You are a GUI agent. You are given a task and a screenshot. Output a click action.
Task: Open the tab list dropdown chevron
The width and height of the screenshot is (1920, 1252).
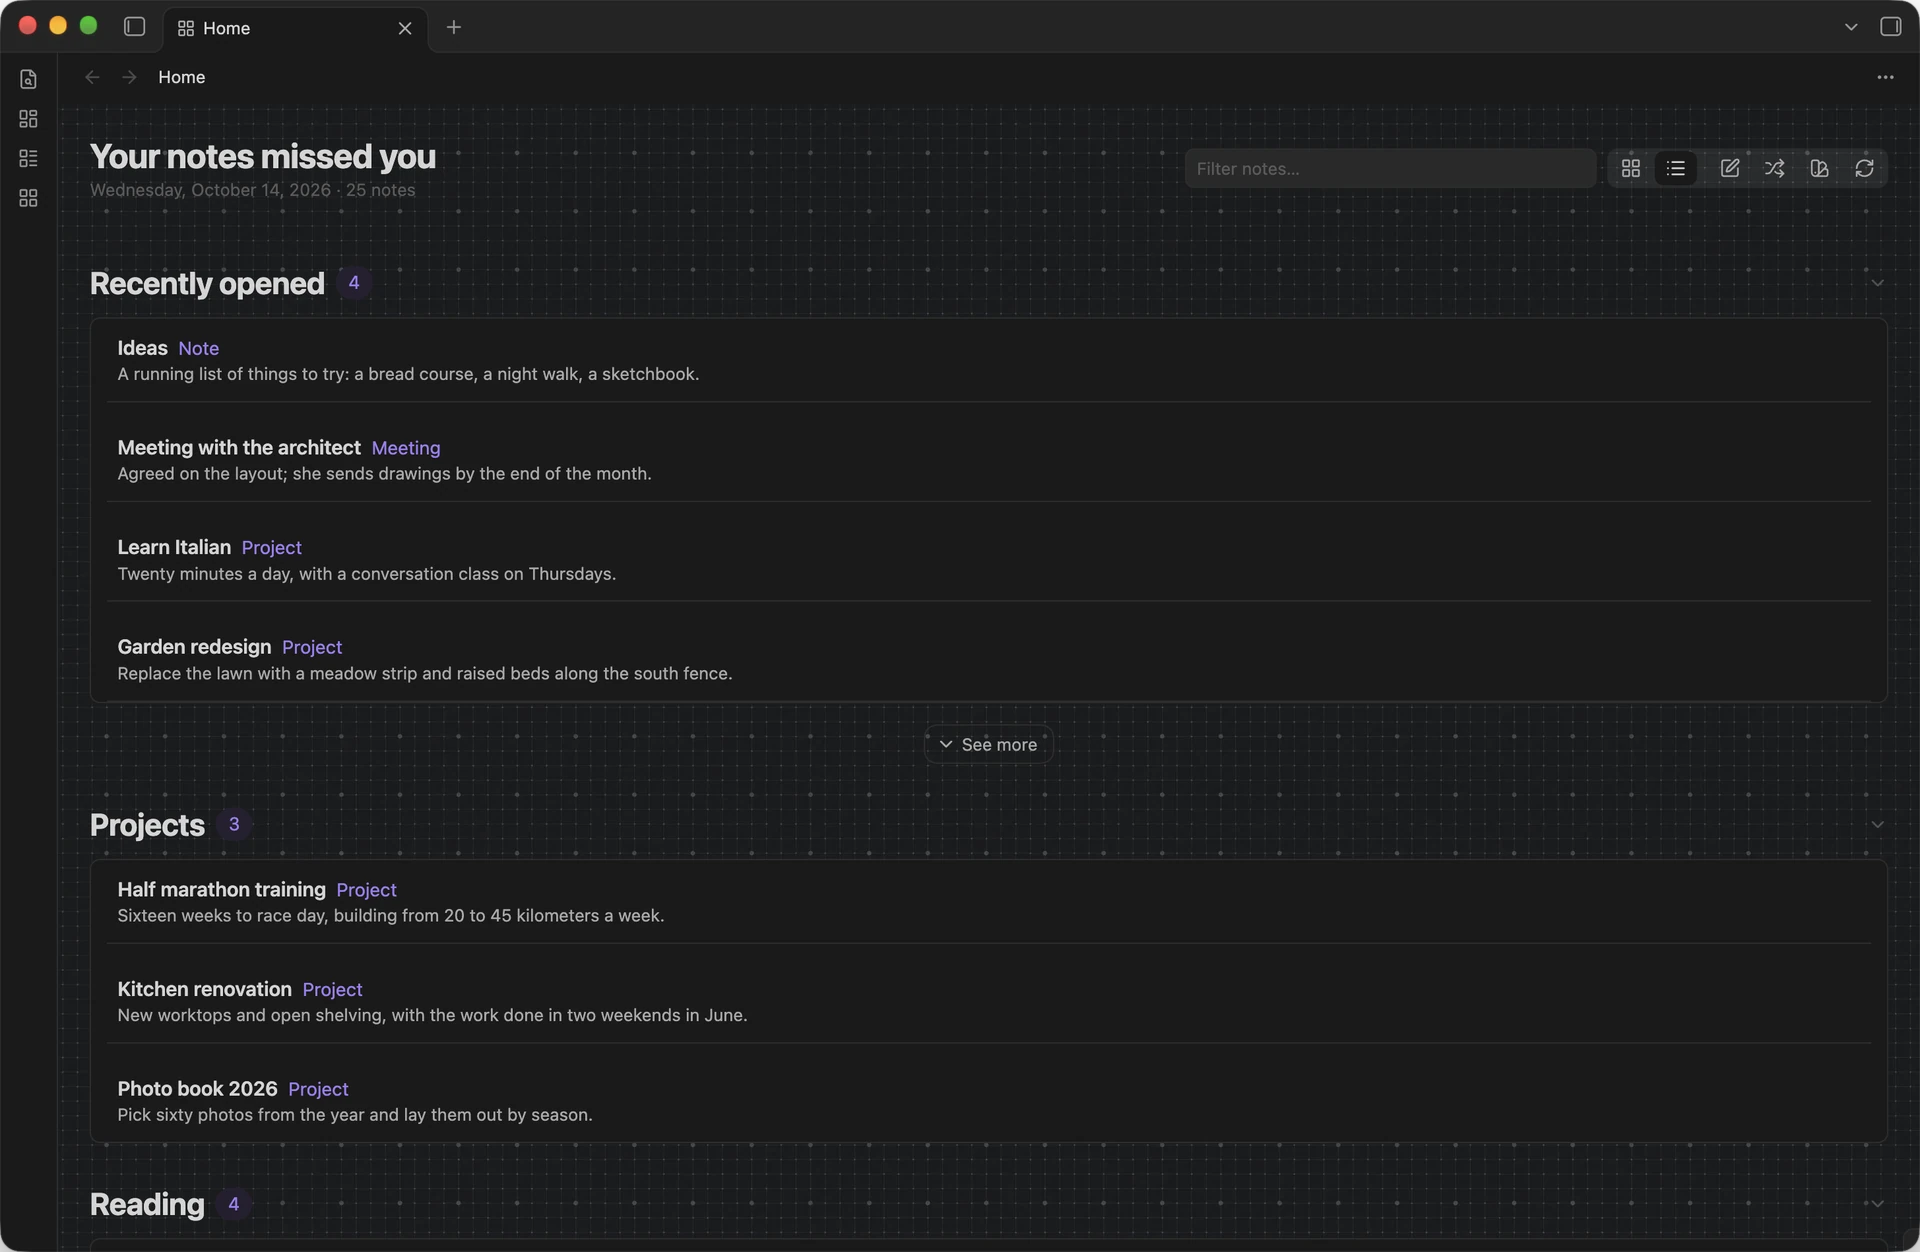click(1851, 27)
